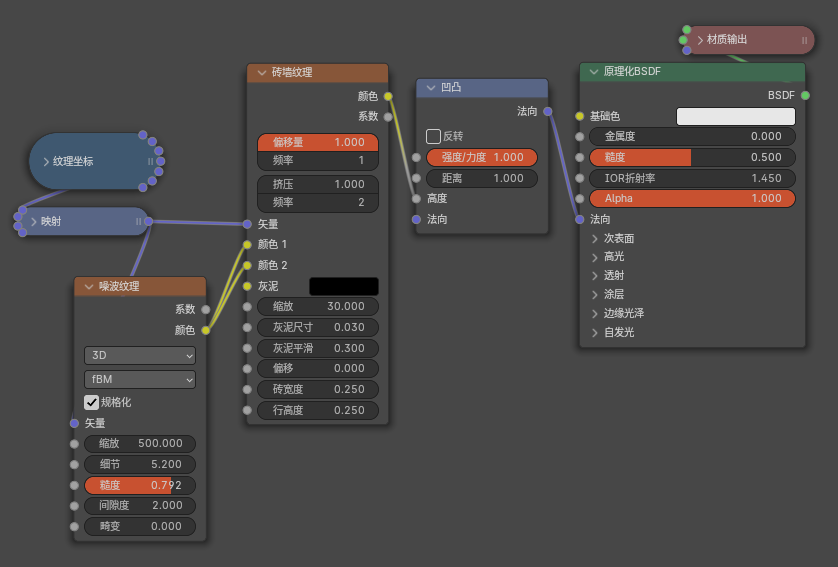Click the black 灰泥 color swatch

click(x=343, y=286)
